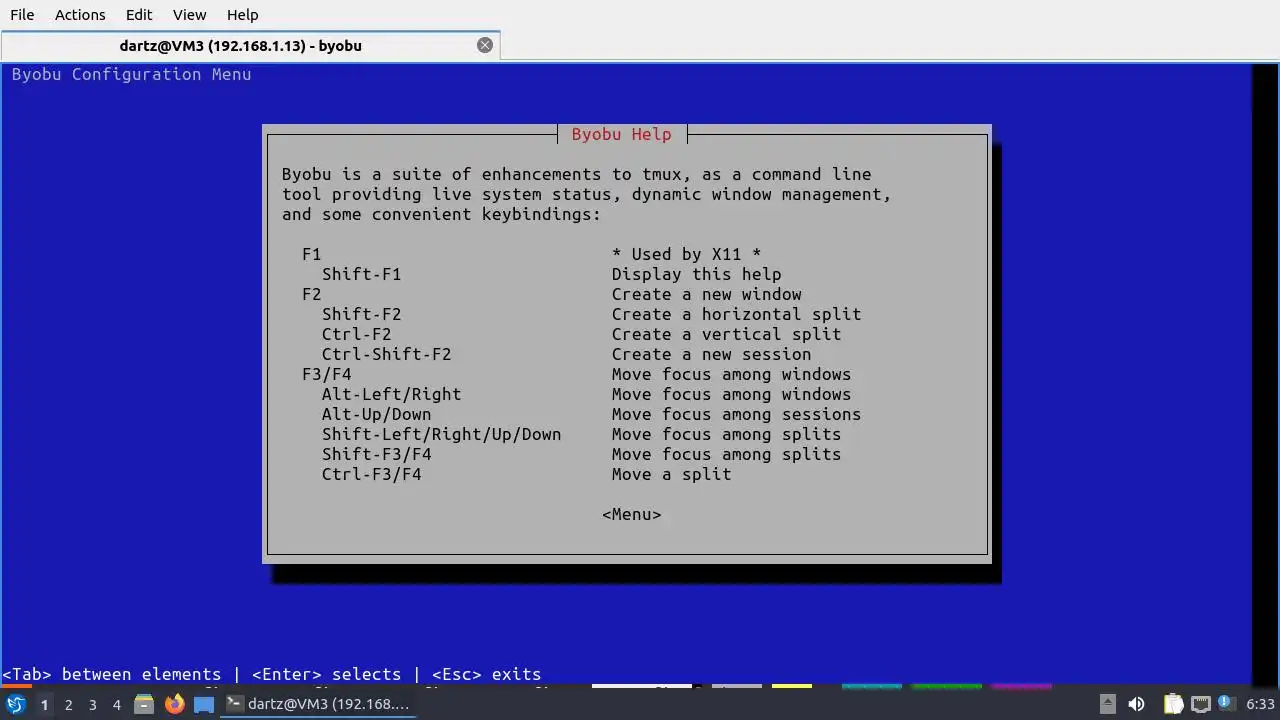
Task: Click '* Used by X11 *' text
Action: (x=686, y=254)
